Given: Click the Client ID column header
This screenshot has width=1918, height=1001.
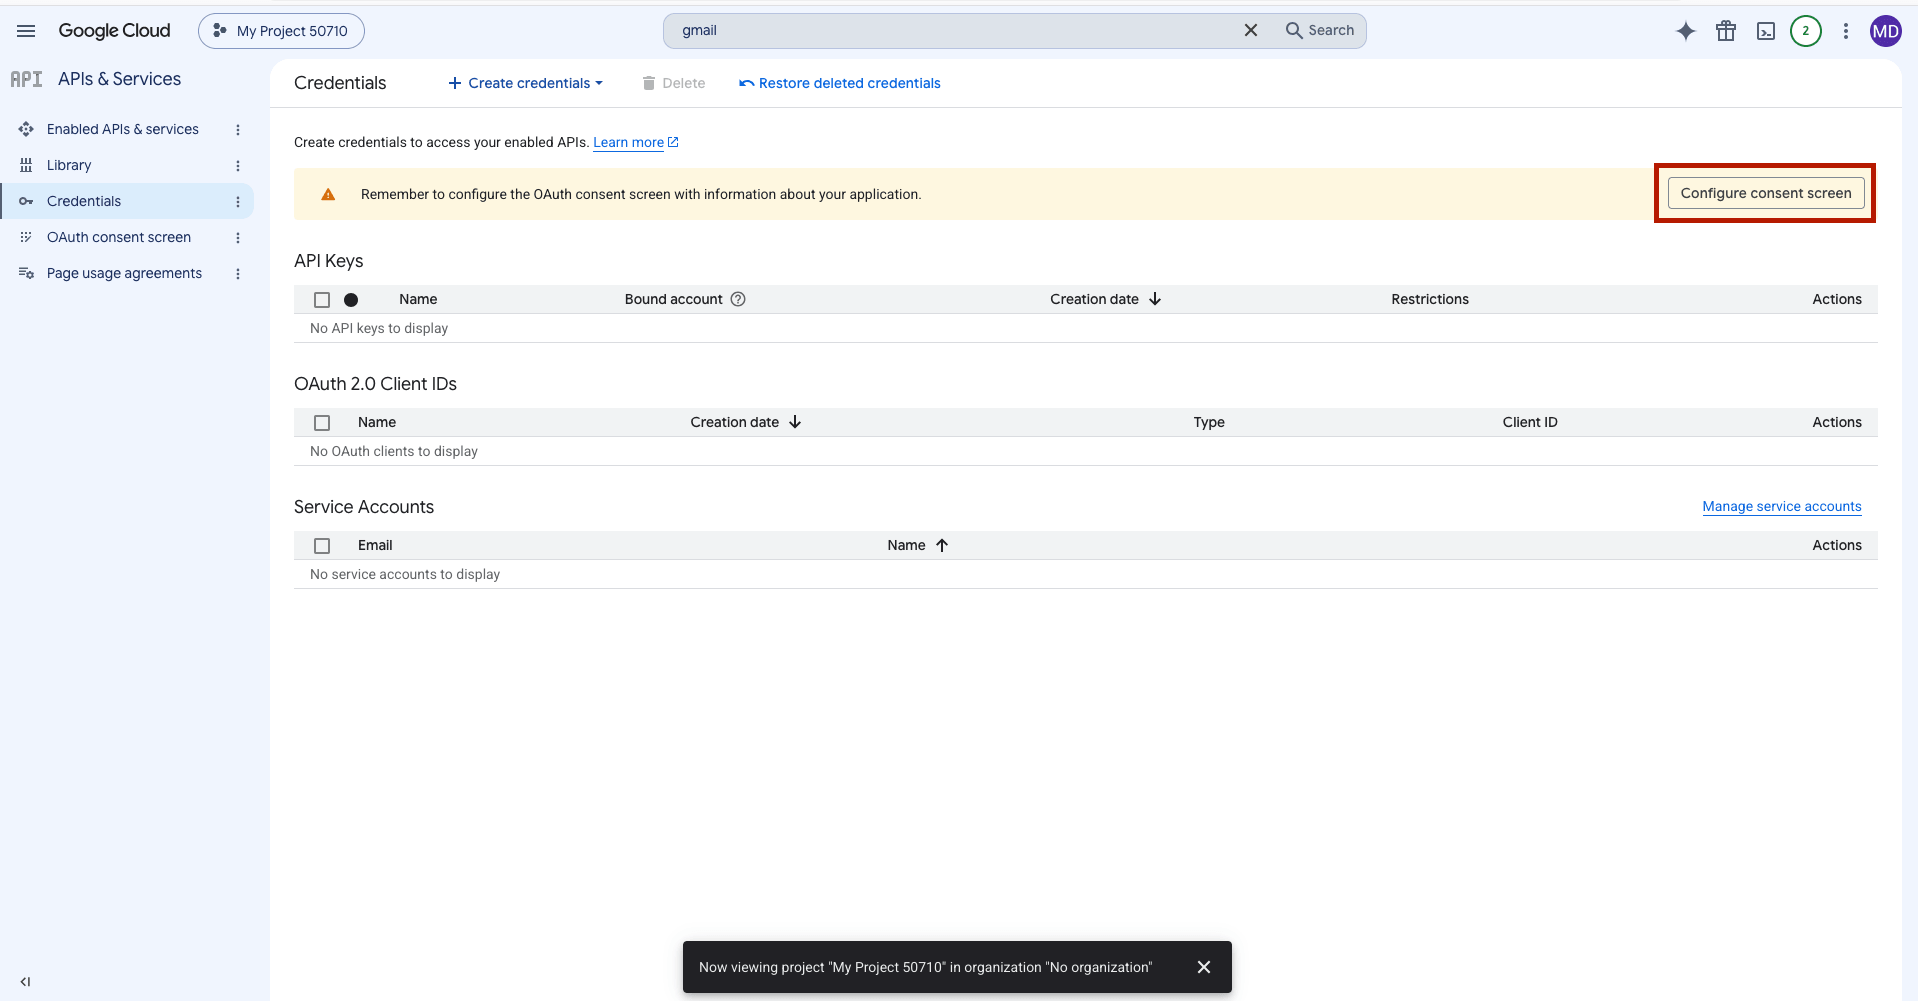Looking at the screenshot, I should coord(1530,422).
